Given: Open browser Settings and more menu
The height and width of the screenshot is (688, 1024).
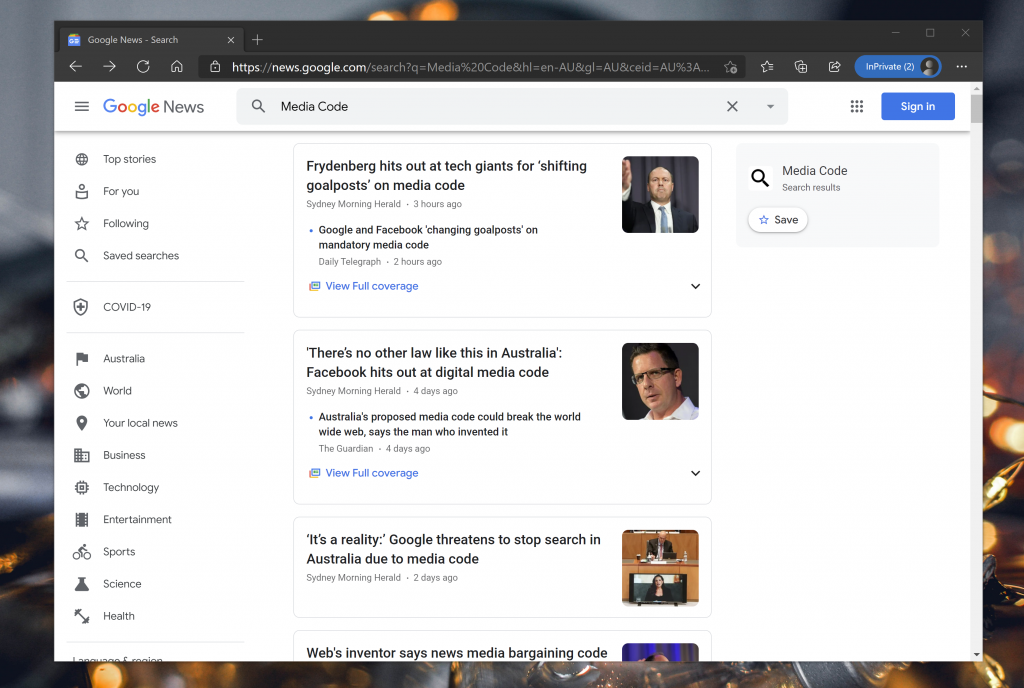Looking at the screenshot, I should [x=961, y=67].
